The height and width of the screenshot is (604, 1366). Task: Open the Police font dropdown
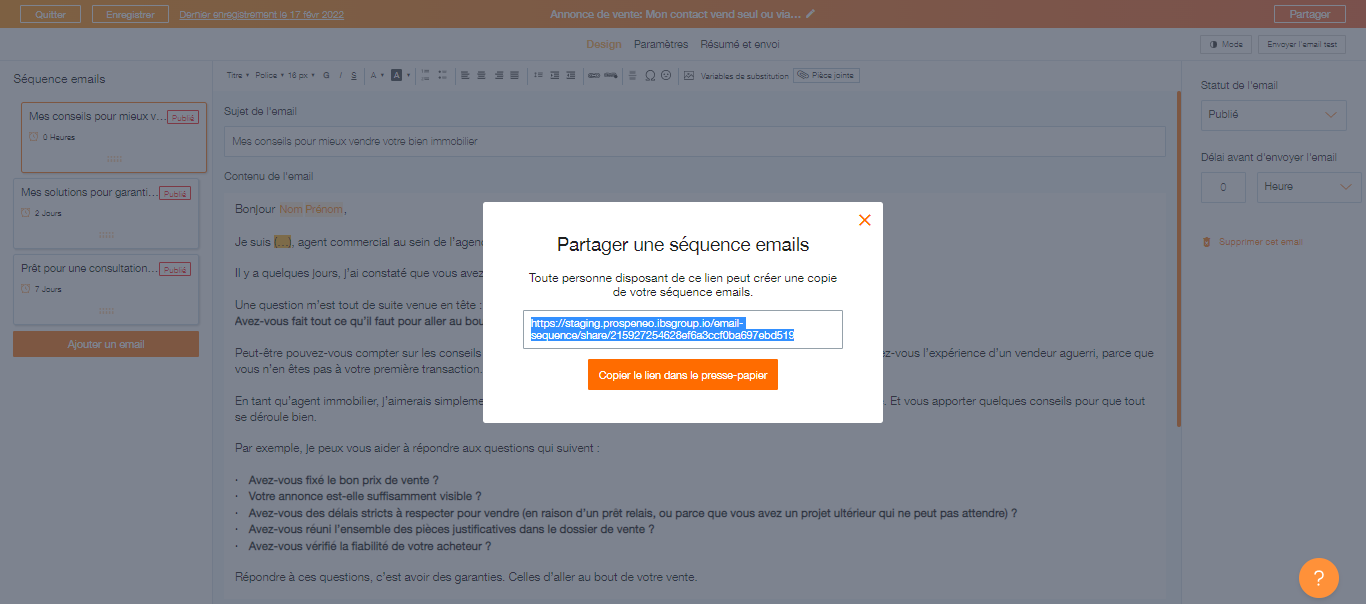click(x=270, y=75)
